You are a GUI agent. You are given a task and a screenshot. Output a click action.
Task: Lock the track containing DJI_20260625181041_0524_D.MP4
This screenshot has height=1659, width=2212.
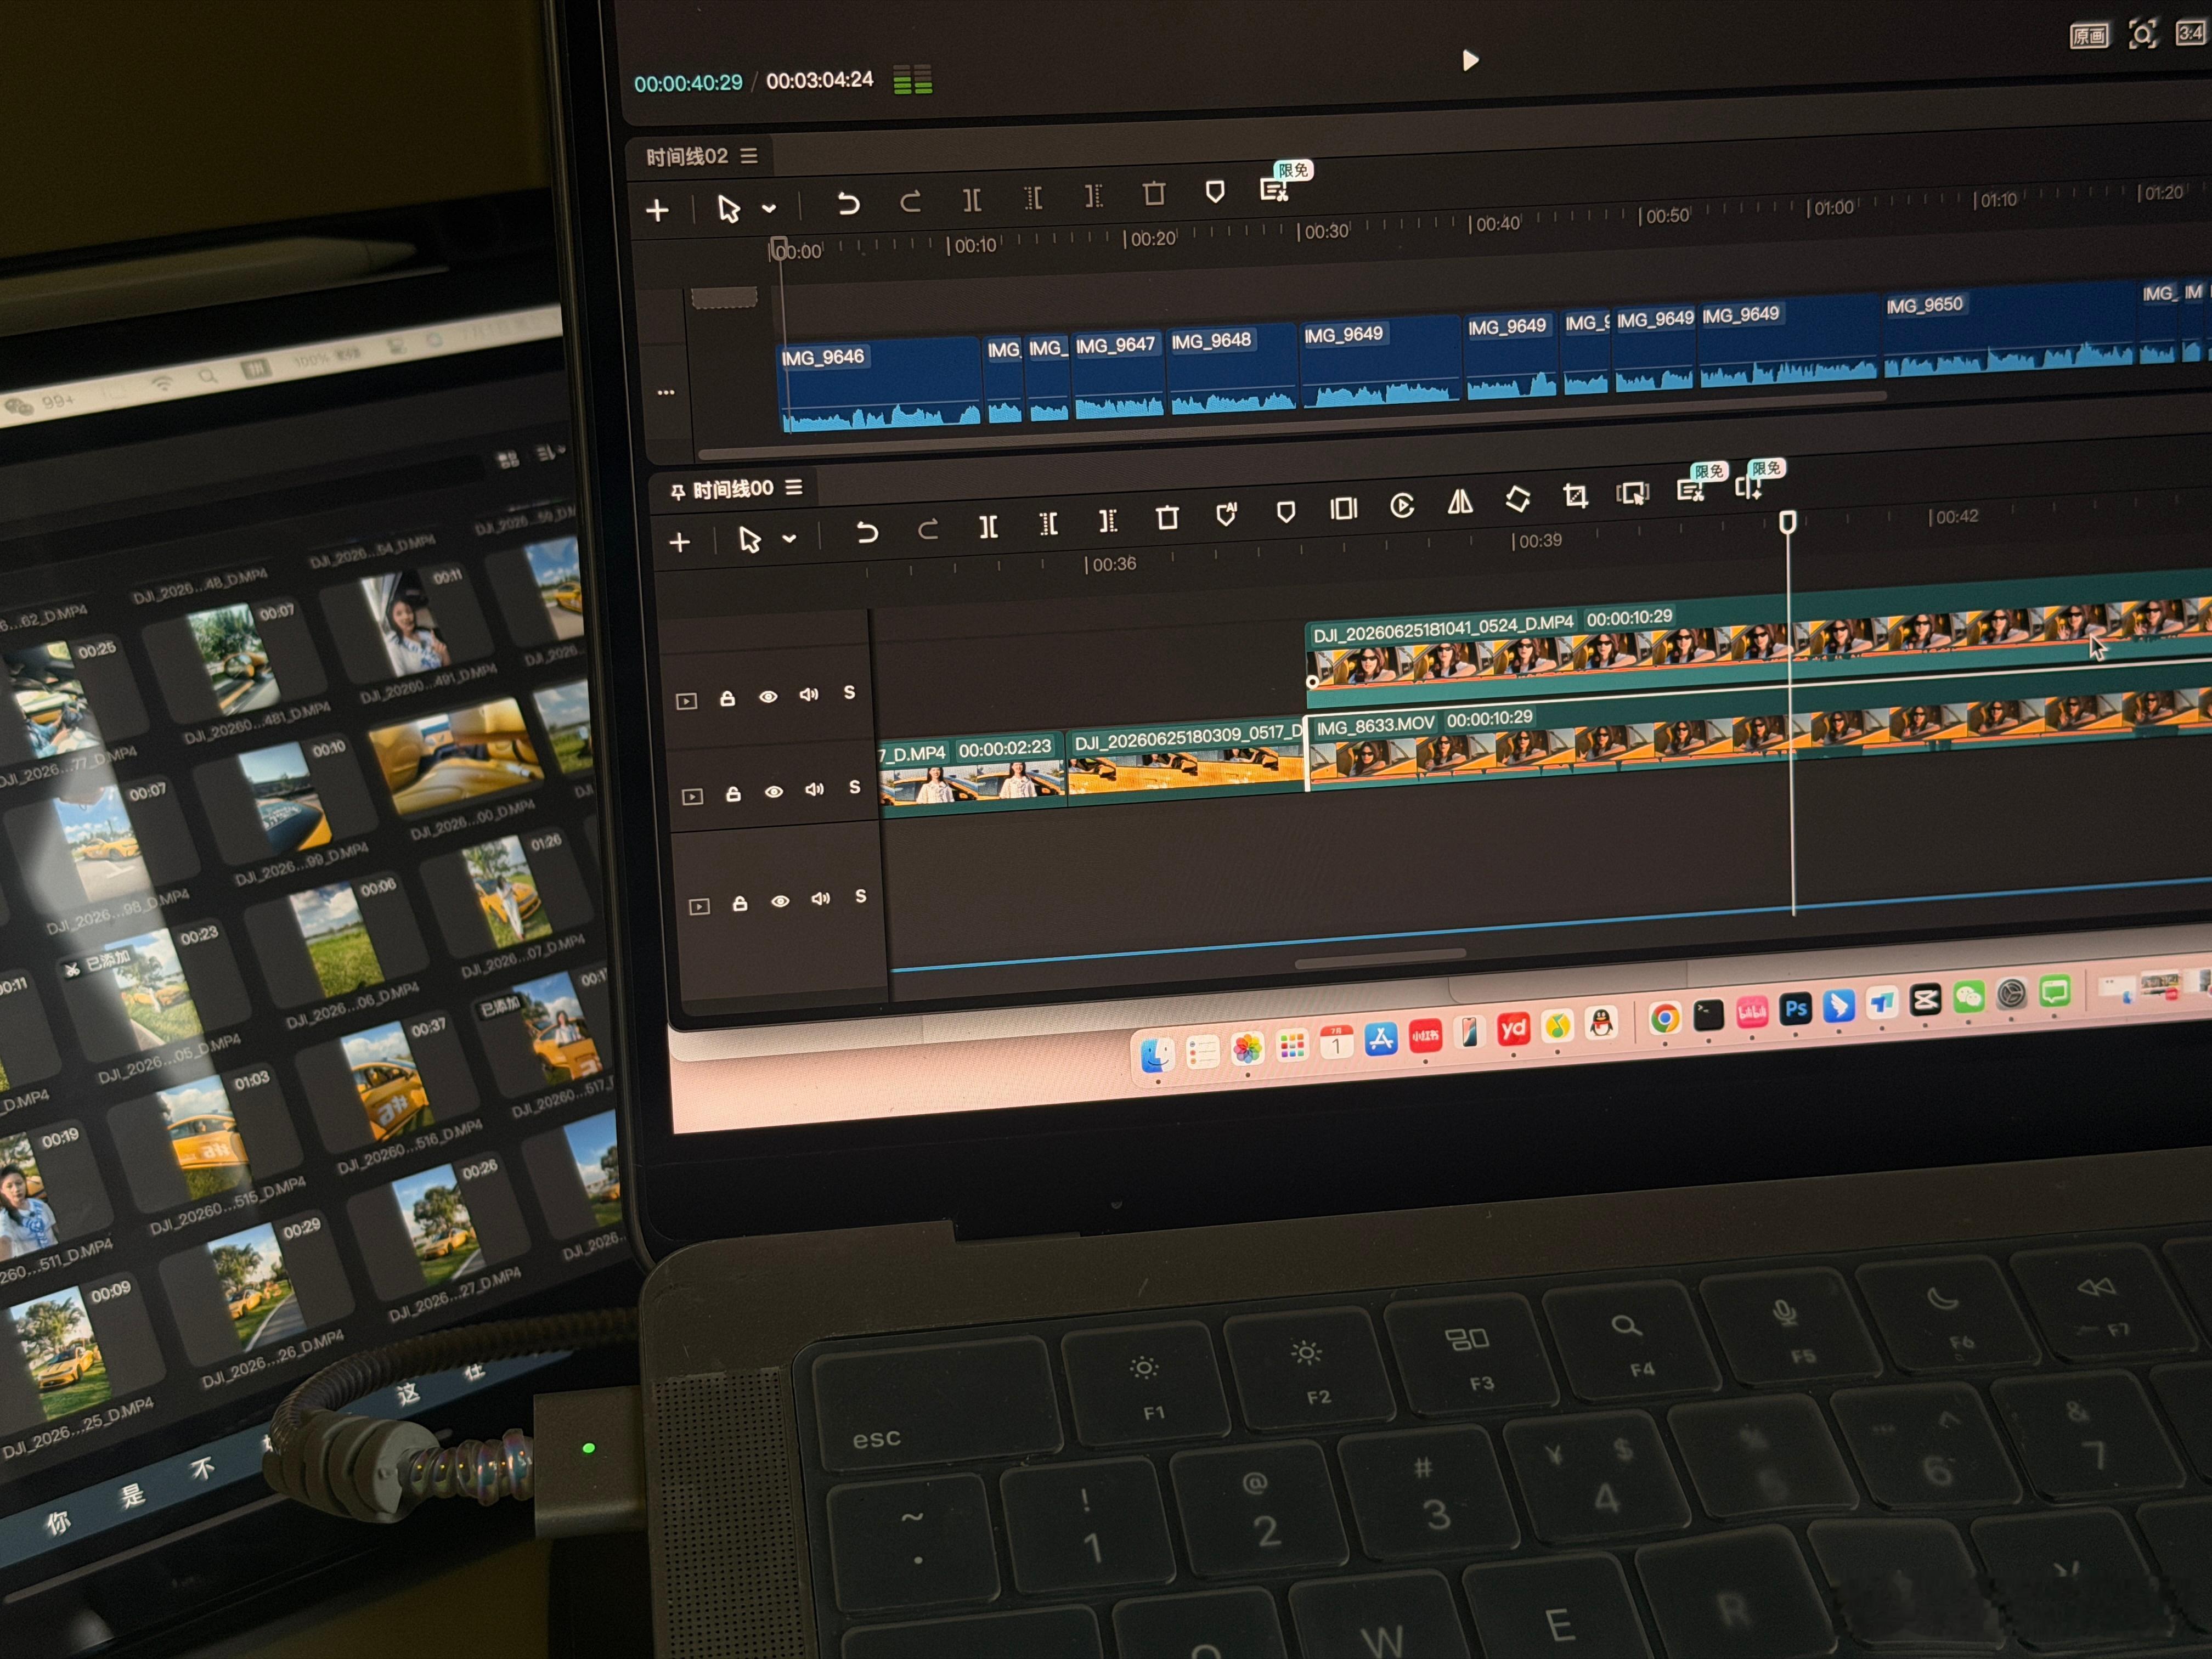(727, 698)
